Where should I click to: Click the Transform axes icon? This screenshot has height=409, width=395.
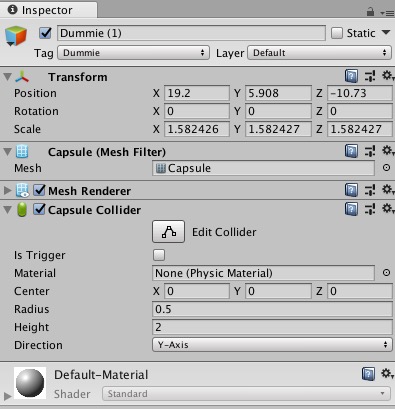[22, 77]
